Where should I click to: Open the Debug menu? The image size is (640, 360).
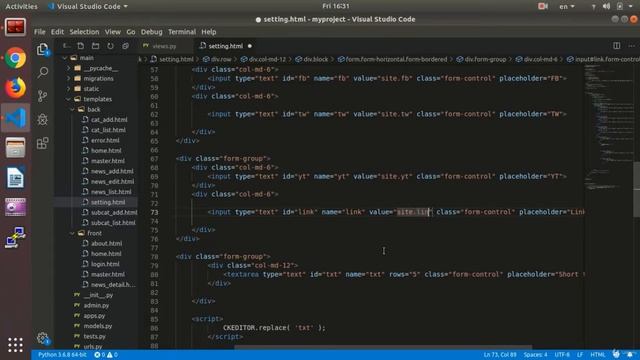coord(151,32)
